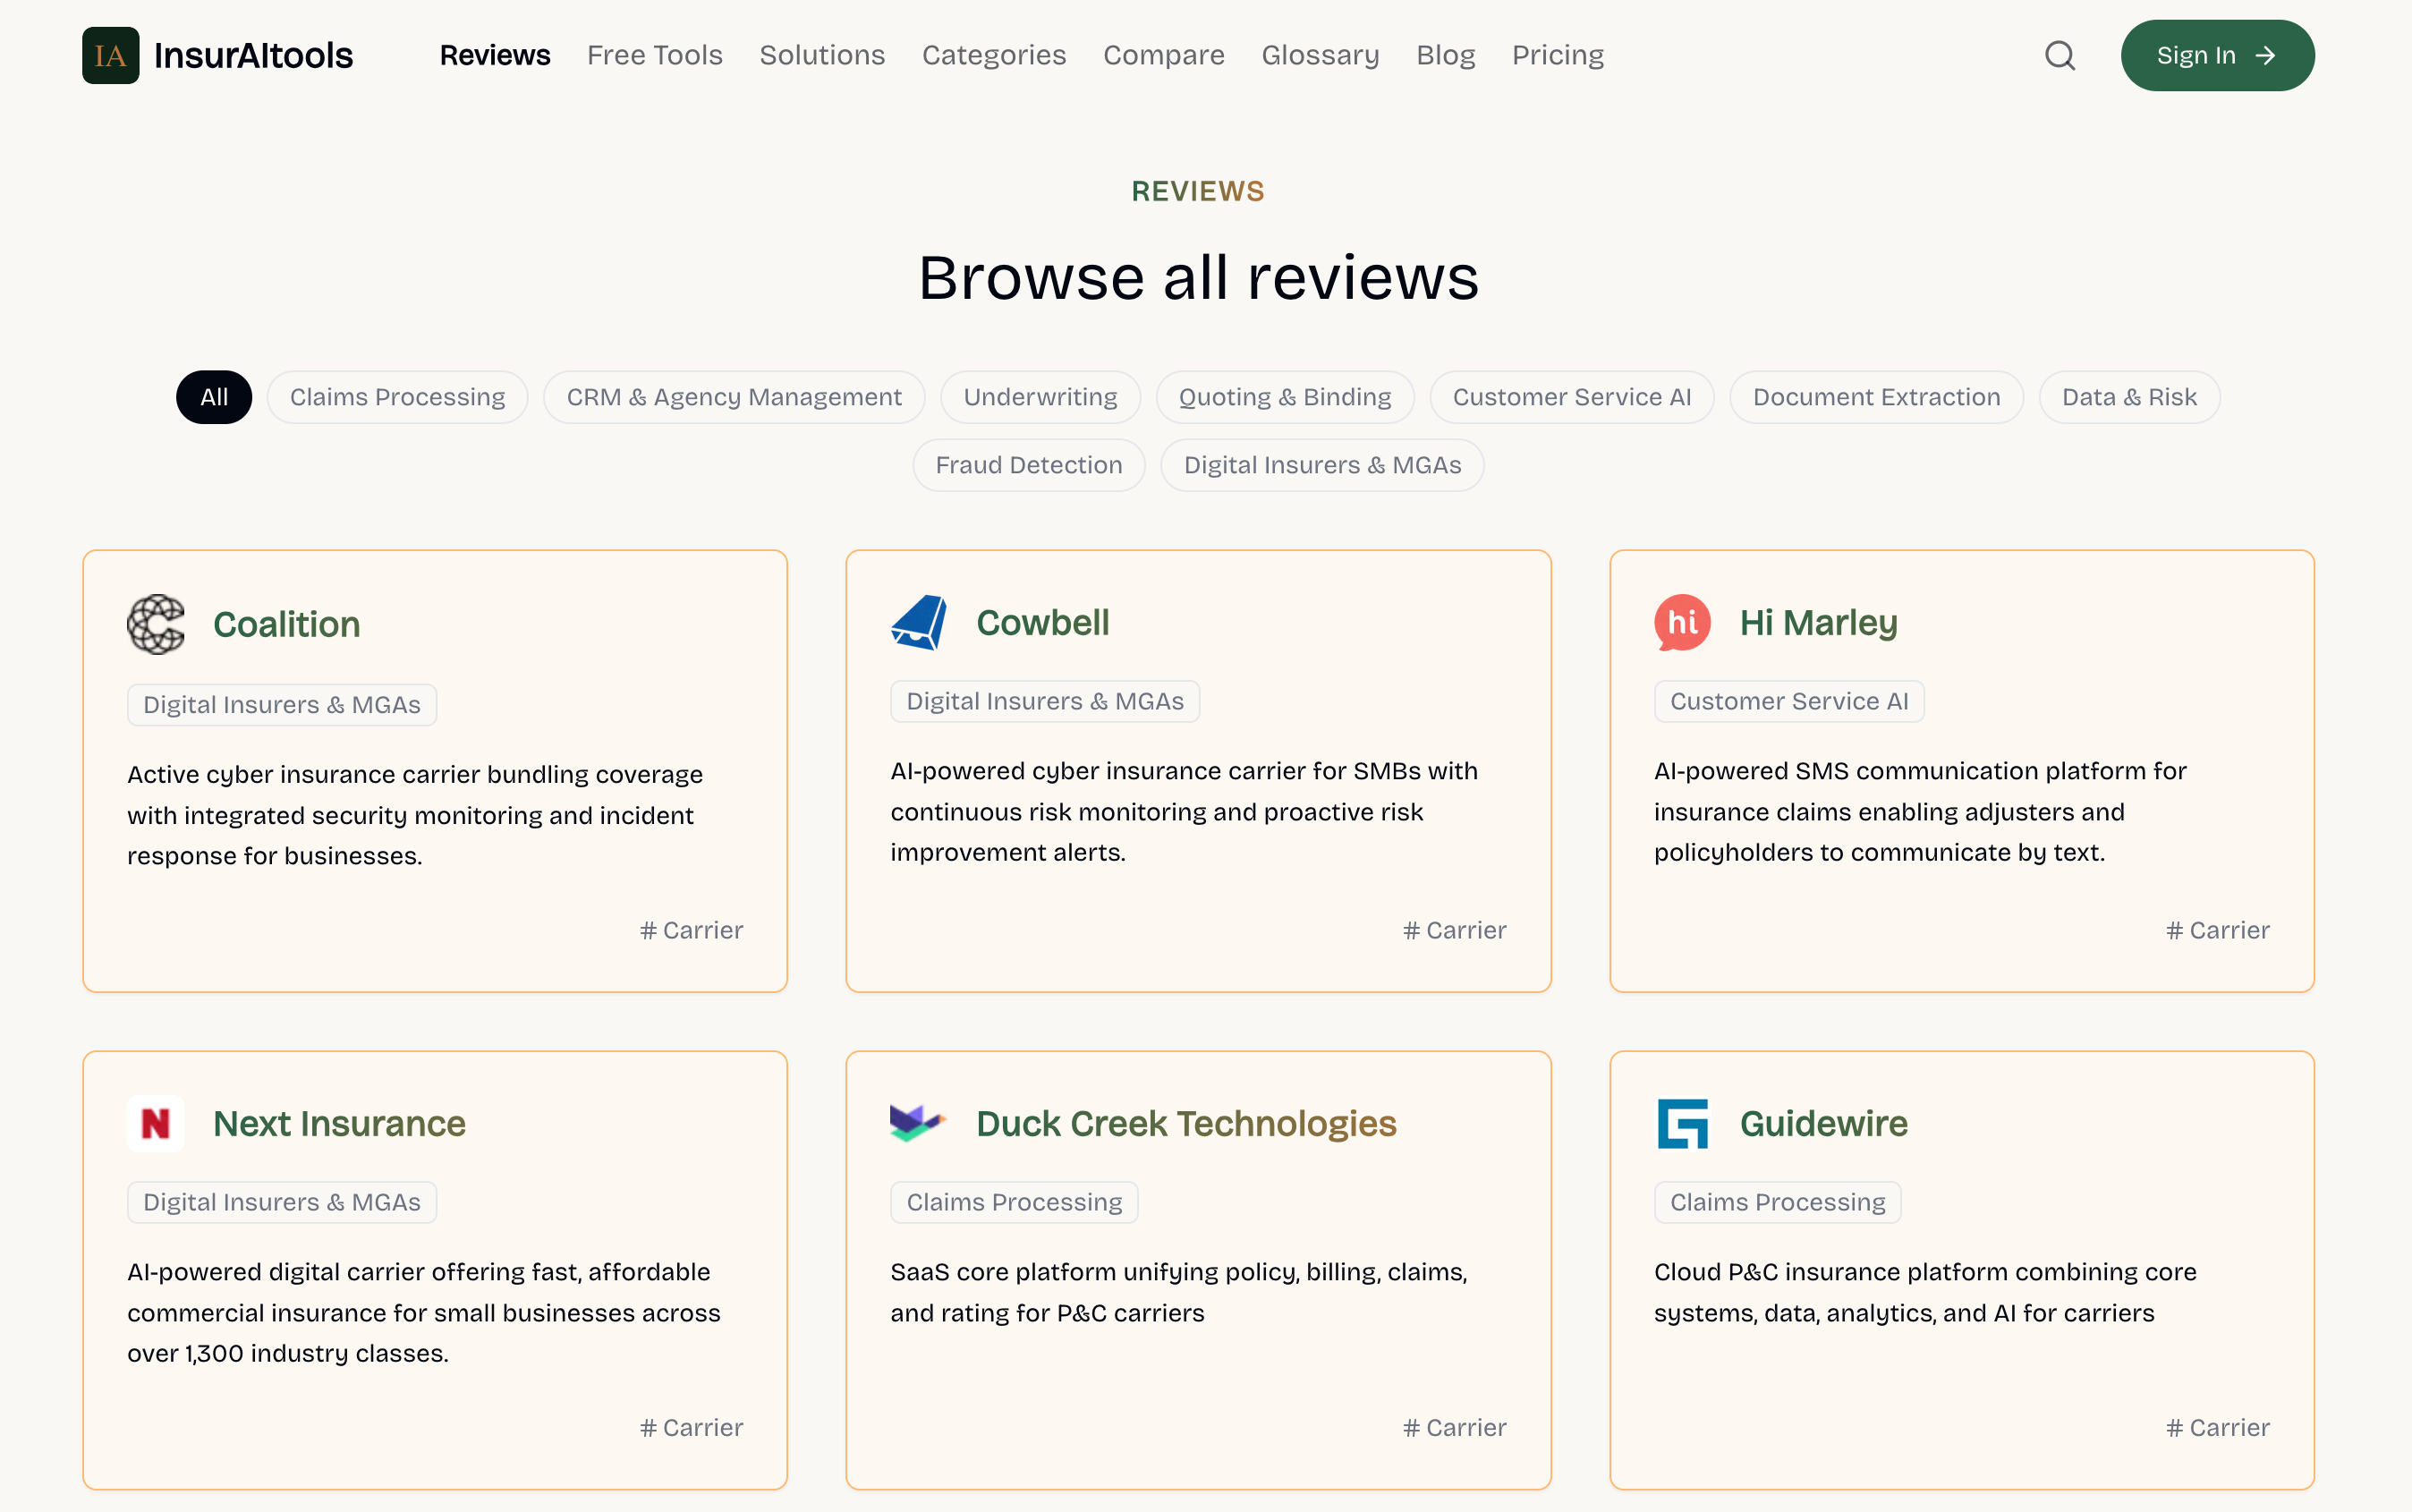
Task: Open the Coalition review title
Action: pyautogui.click(x=287, y=624)
